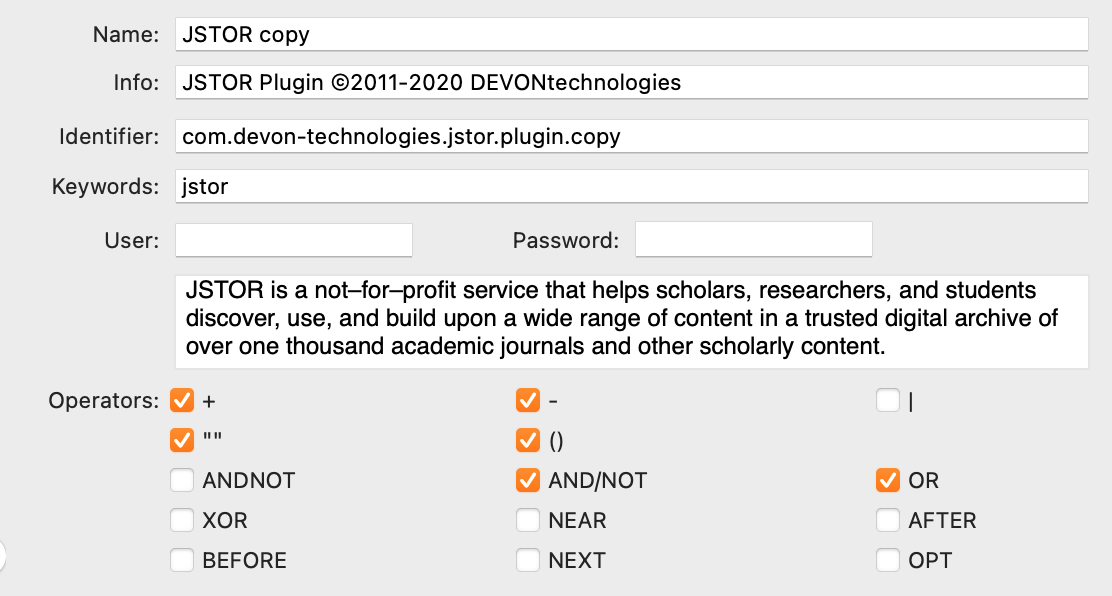The width and height of the screenshot is (1112, 596).
Task: Enable the pipe operator checkbox
Action: click(888, 400)
